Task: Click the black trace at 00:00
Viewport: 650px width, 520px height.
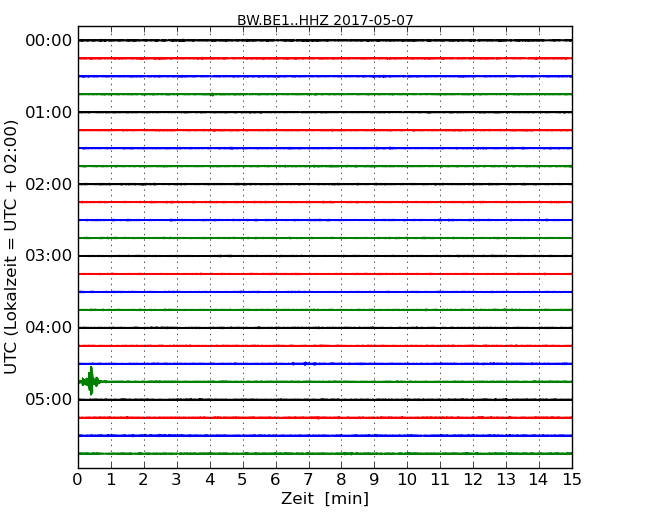Action: point(325,40)
